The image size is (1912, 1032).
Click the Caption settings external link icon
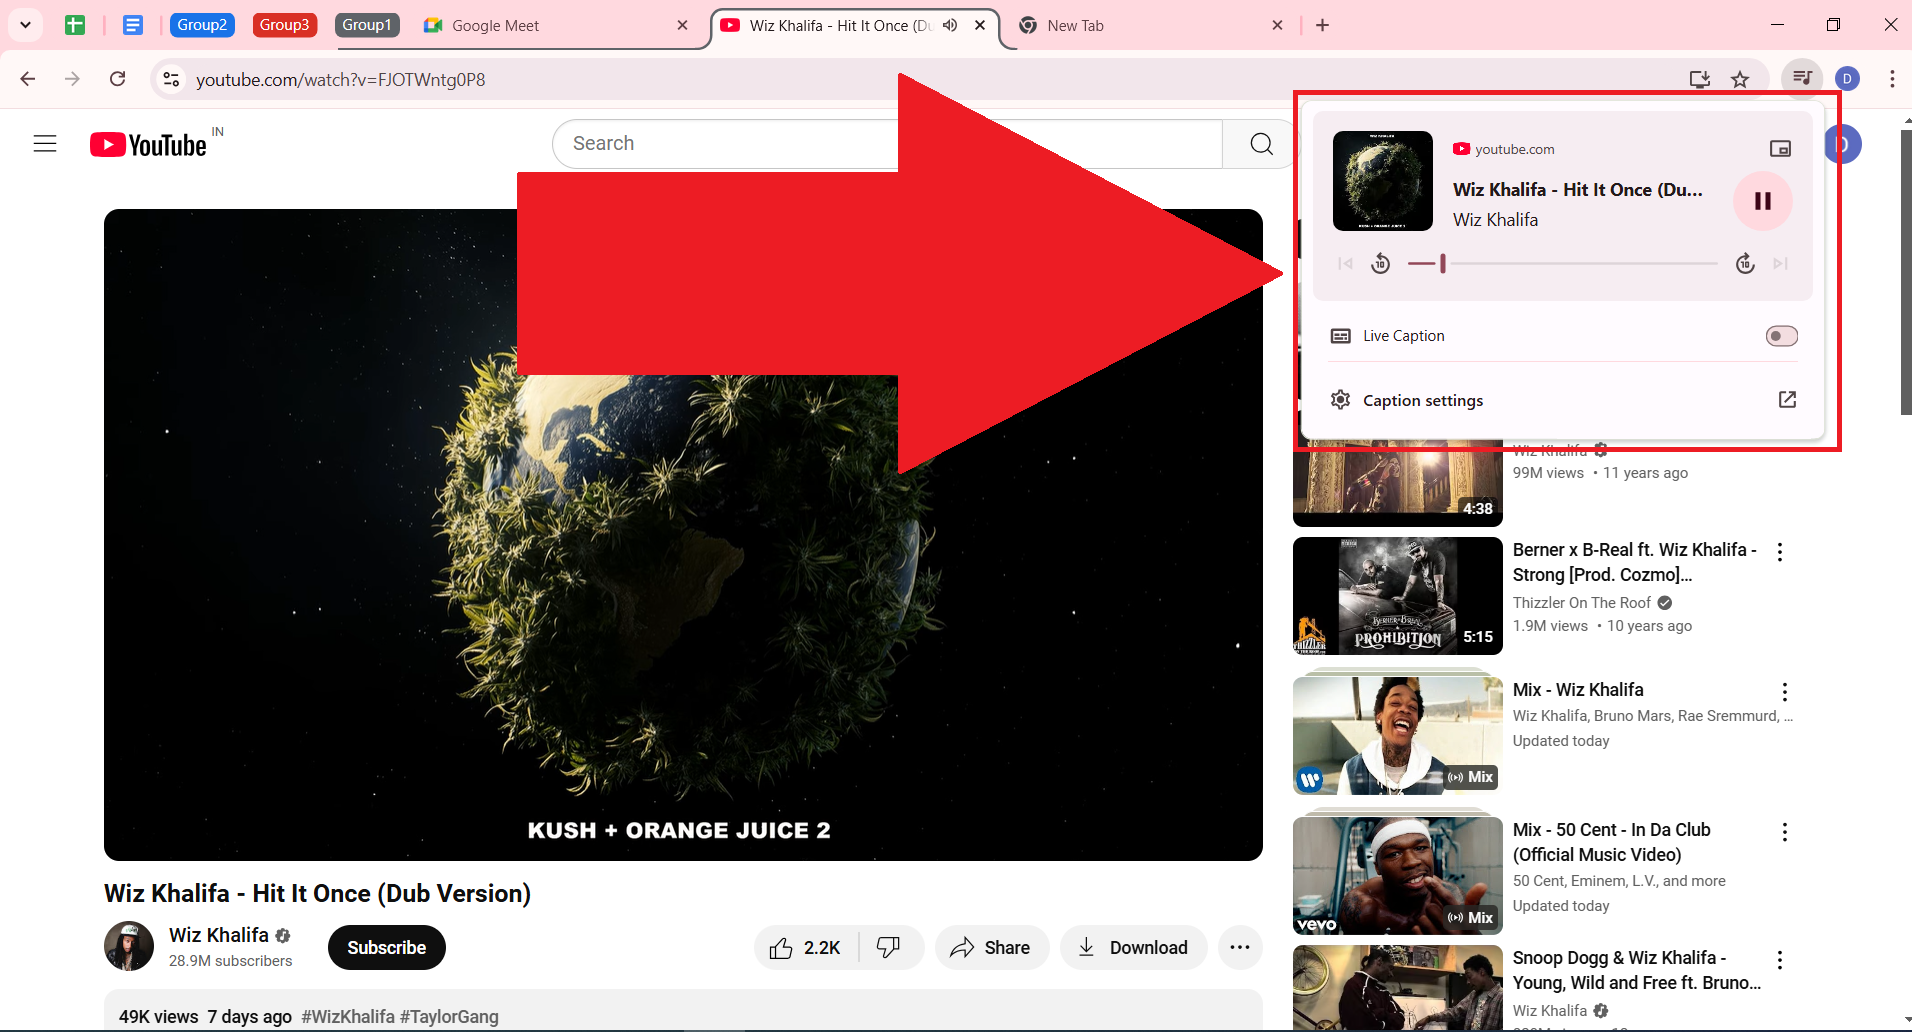coord(1787,400)
